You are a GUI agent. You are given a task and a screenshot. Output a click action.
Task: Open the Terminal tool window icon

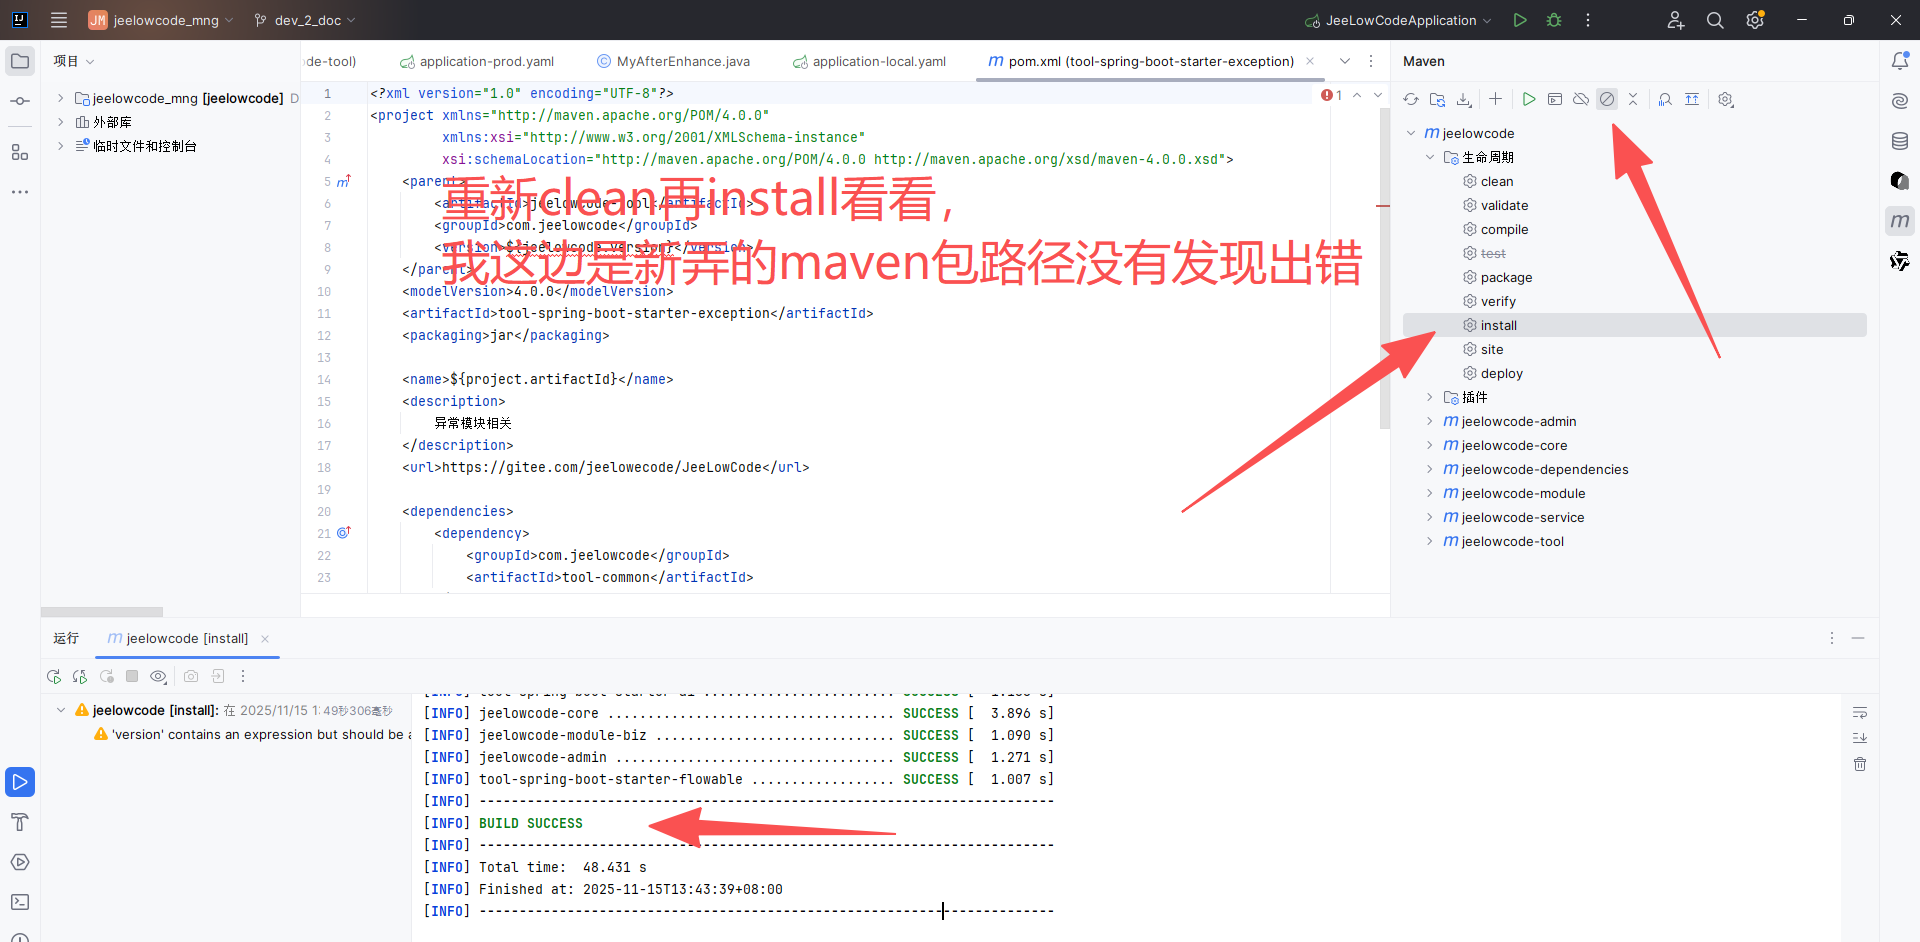(x=19, y=902)
